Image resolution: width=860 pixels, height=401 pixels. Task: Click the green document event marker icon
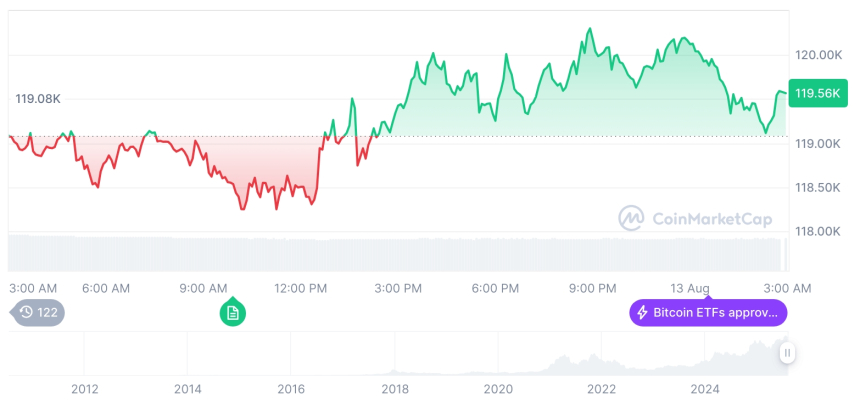tap(233, 313)
